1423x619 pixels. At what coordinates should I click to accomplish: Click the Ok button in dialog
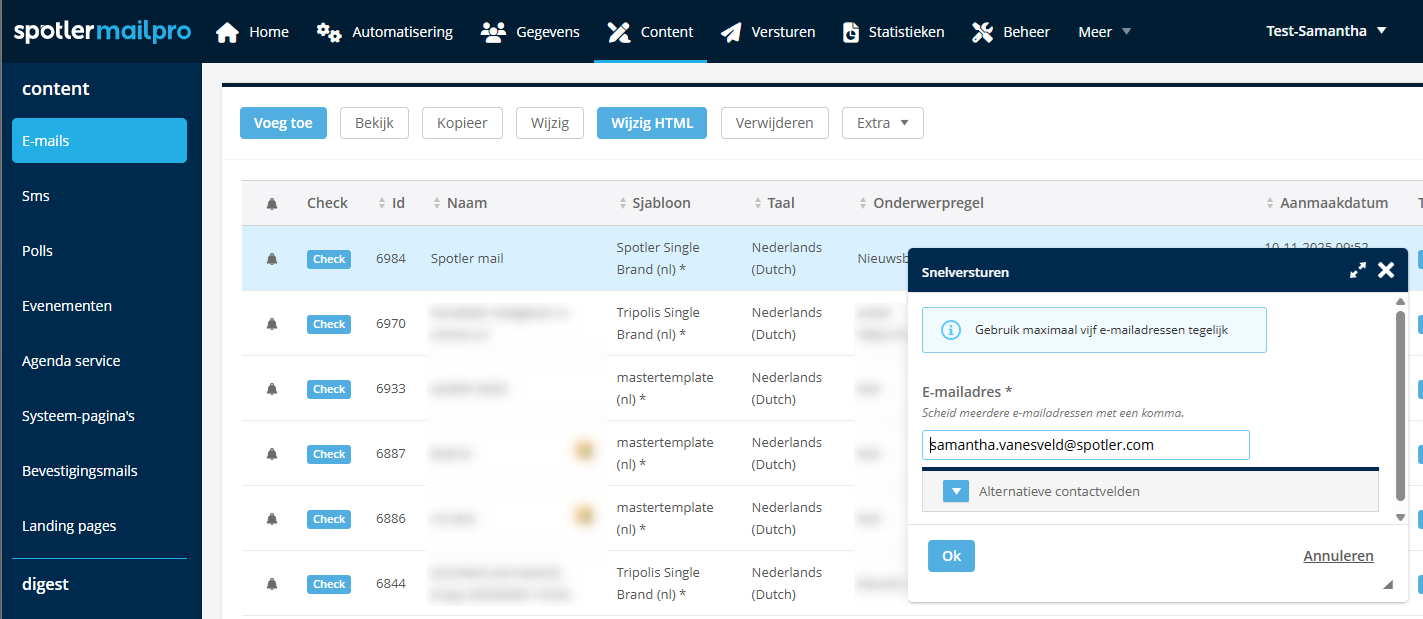[951, 556]
